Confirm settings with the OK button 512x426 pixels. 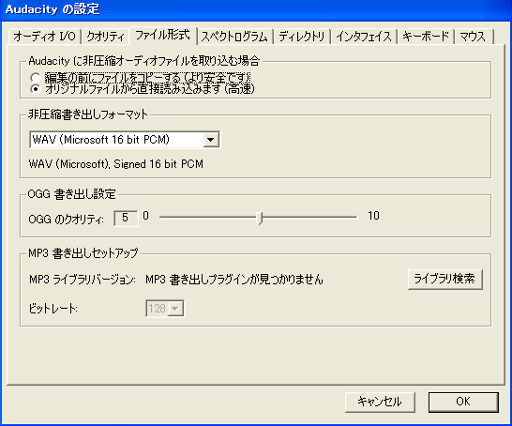463,402
